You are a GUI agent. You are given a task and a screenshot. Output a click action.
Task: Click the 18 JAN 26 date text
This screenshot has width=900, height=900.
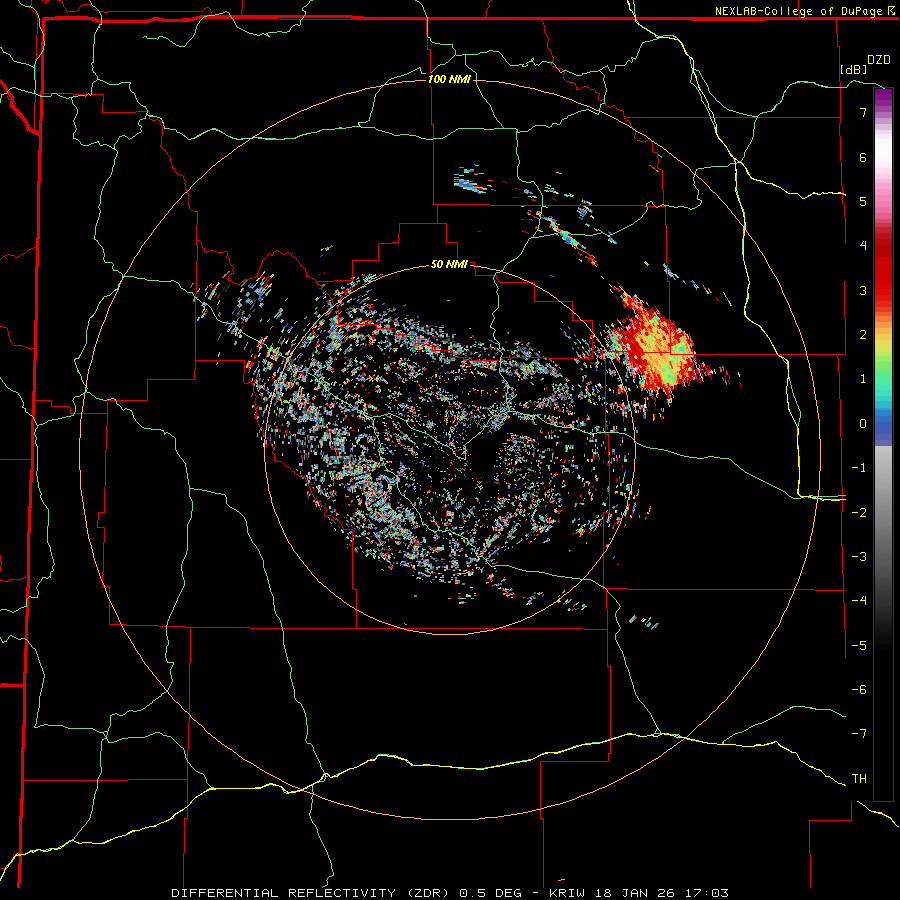634,893
